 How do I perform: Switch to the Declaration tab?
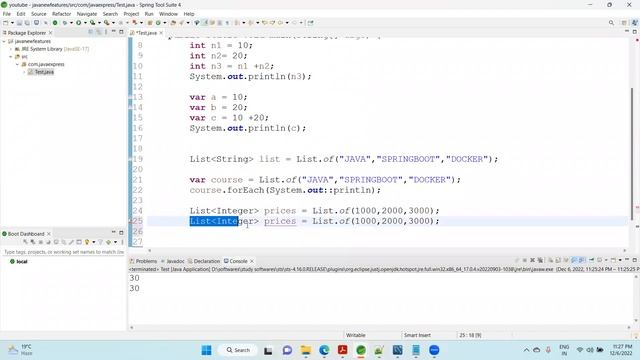[x=204, y=261]
